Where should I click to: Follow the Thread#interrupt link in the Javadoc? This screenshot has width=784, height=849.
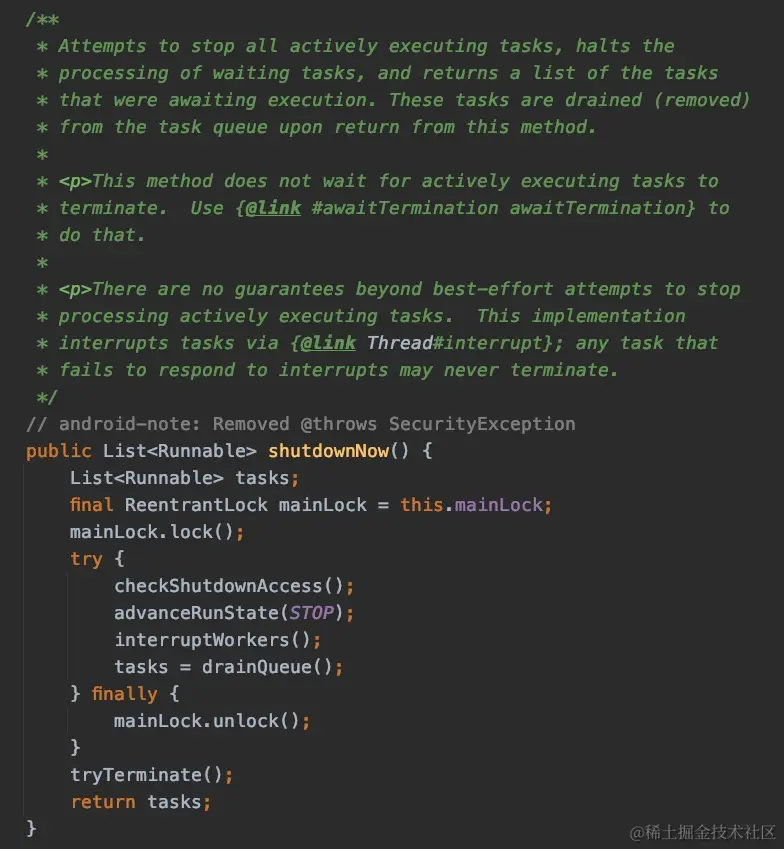click(x=455, y=343)
